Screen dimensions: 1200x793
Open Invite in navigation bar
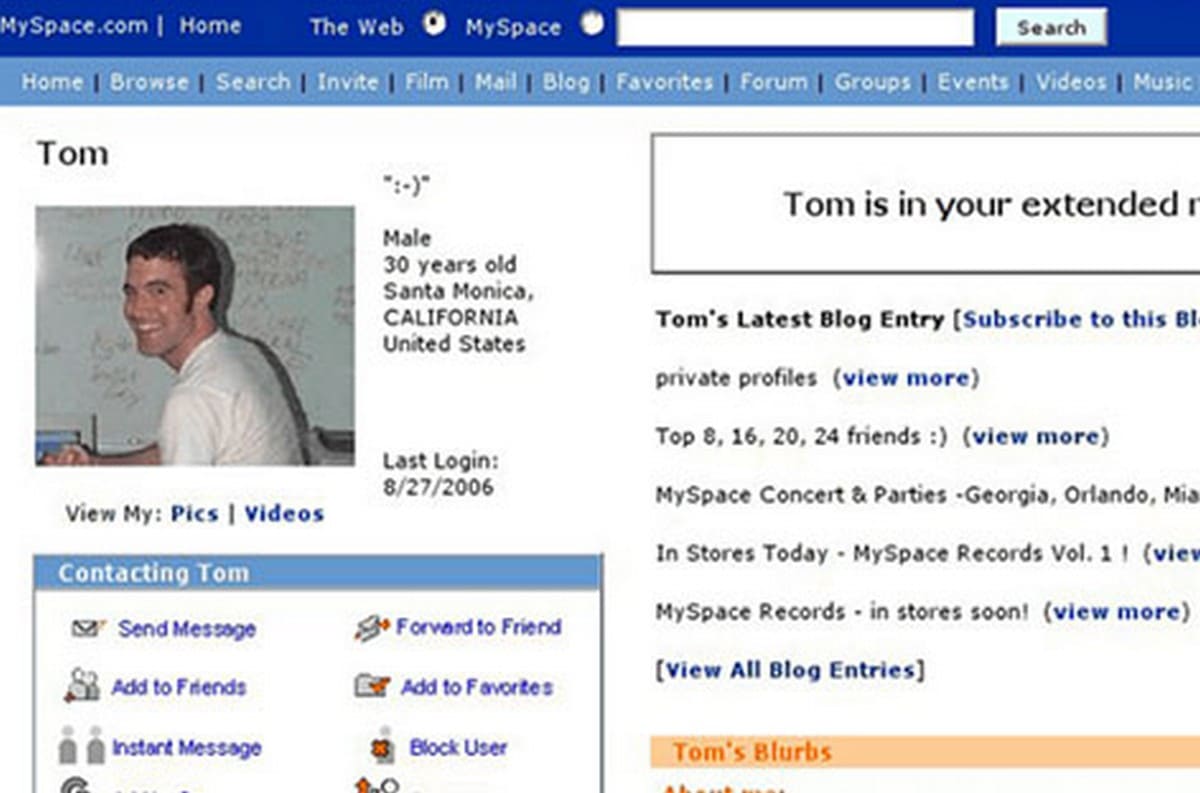point(347,82)
